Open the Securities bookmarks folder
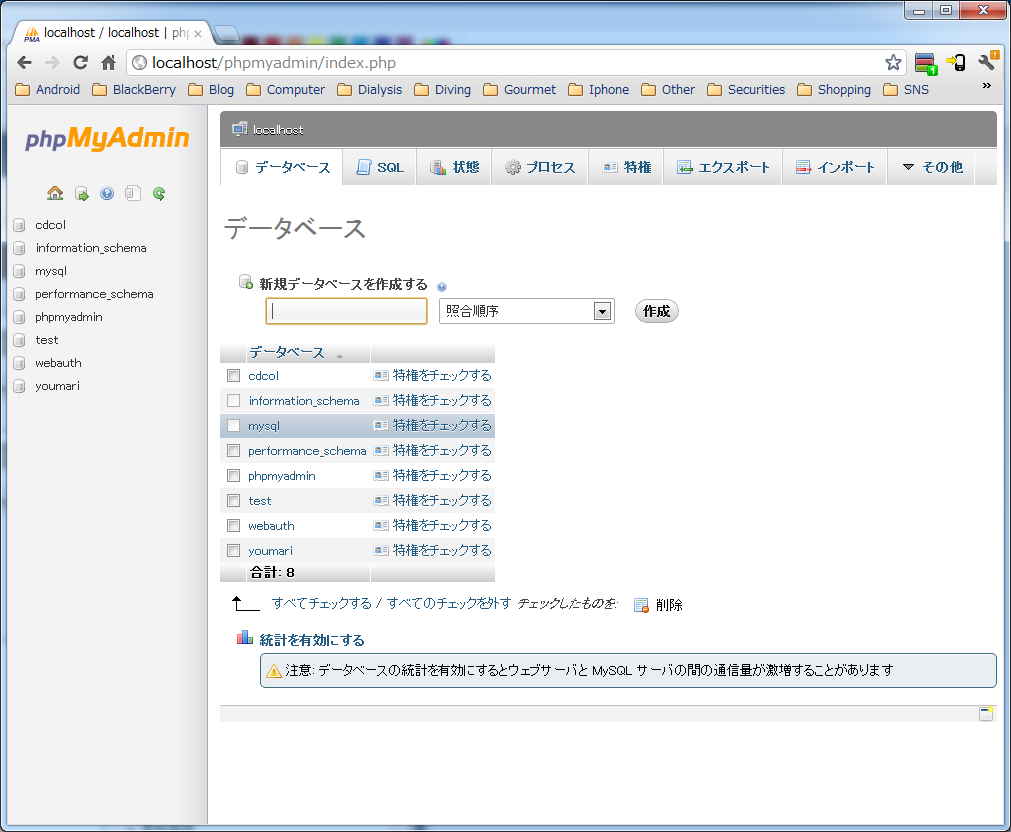Image resolution: width=1011 pixels, height=832 pixels. [x=746, y=90]
